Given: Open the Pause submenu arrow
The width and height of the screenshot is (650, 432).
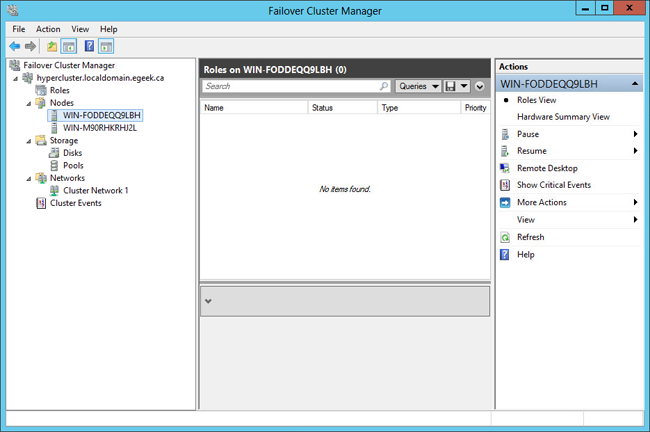Looking at the screenshot, I should tap(635, 134).
